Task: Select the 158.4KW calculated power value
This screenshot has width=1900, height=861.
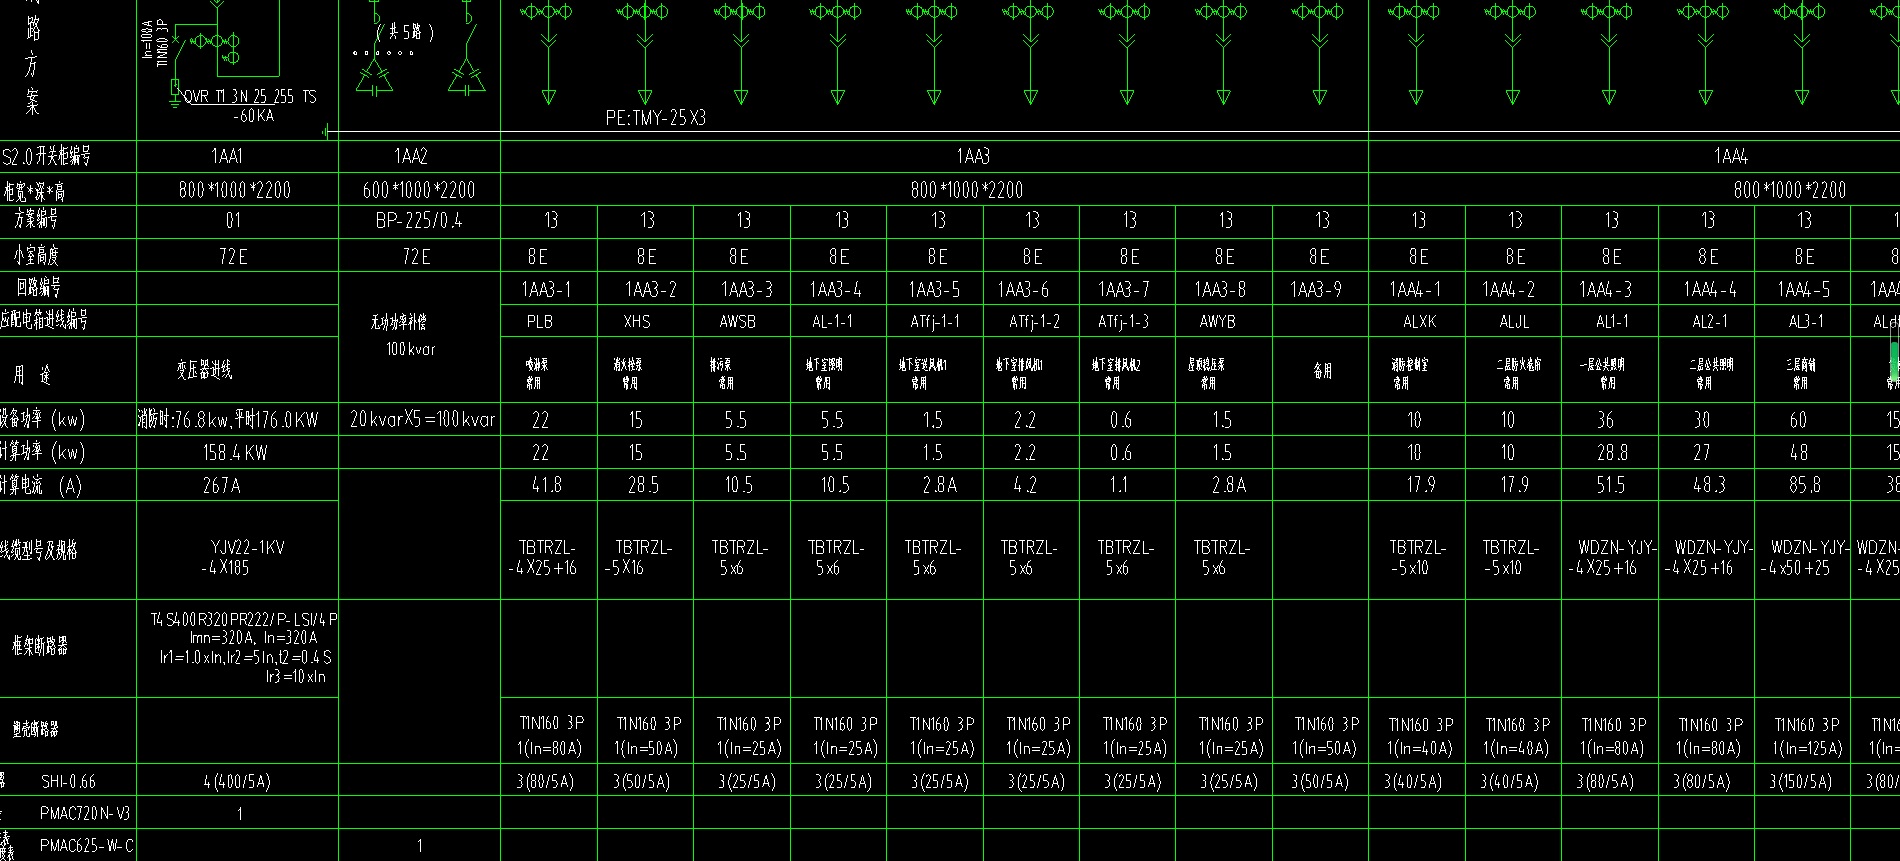Action: click(235, 453)
